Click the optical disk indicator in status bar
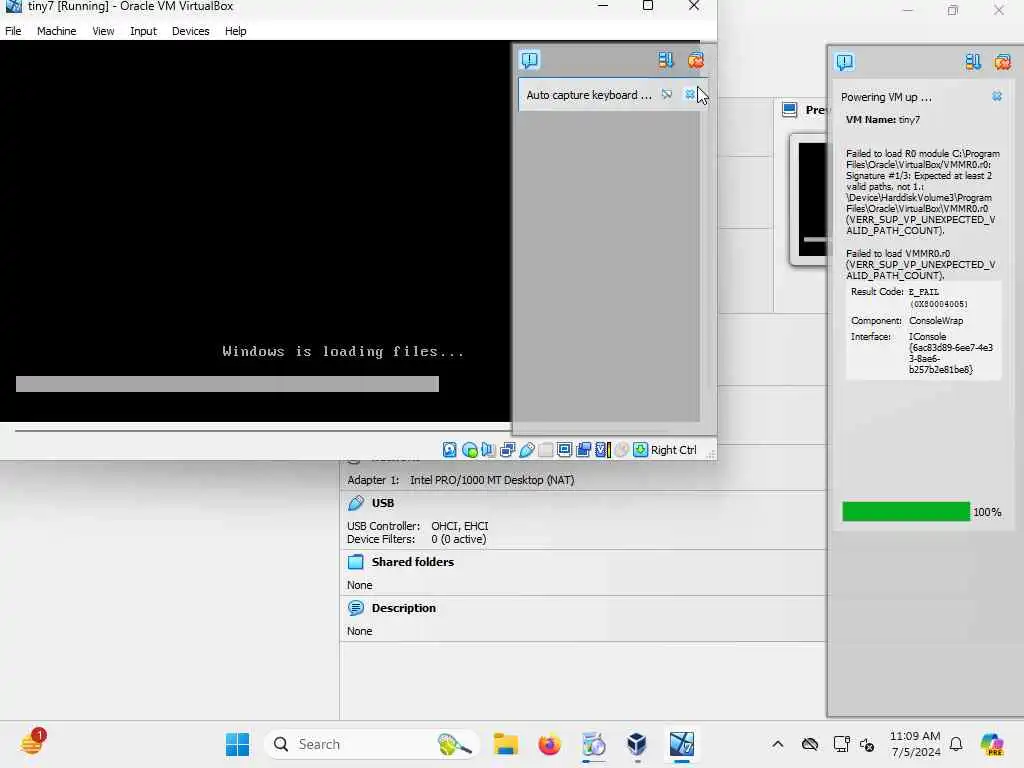Viewport: 1024px width, 768px height. click(x=469, y=449)
